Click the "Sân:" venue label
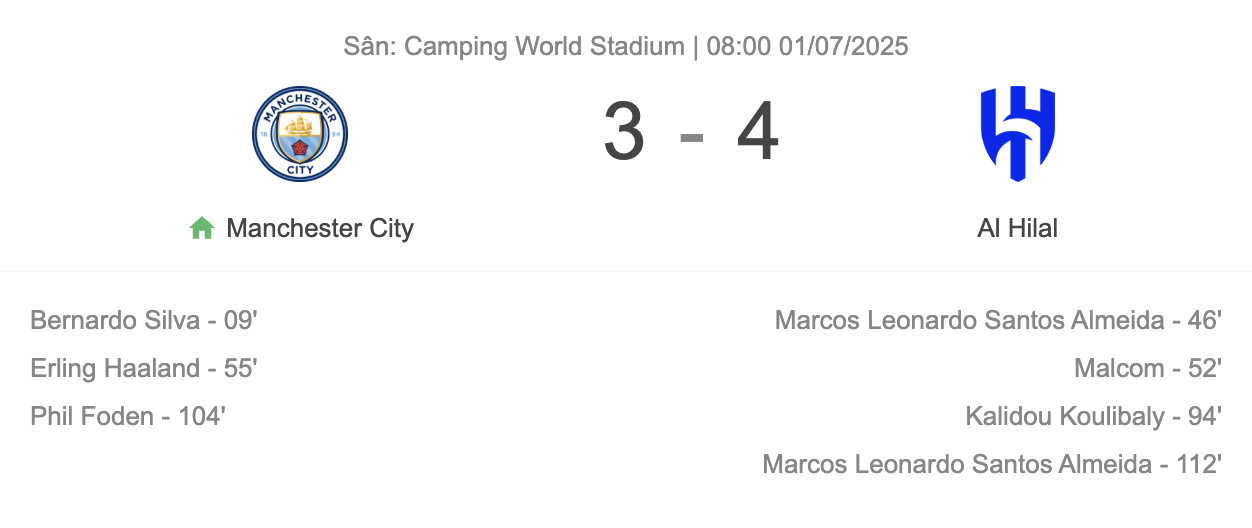Viewport: 1252px width, 528px height. 370,46
